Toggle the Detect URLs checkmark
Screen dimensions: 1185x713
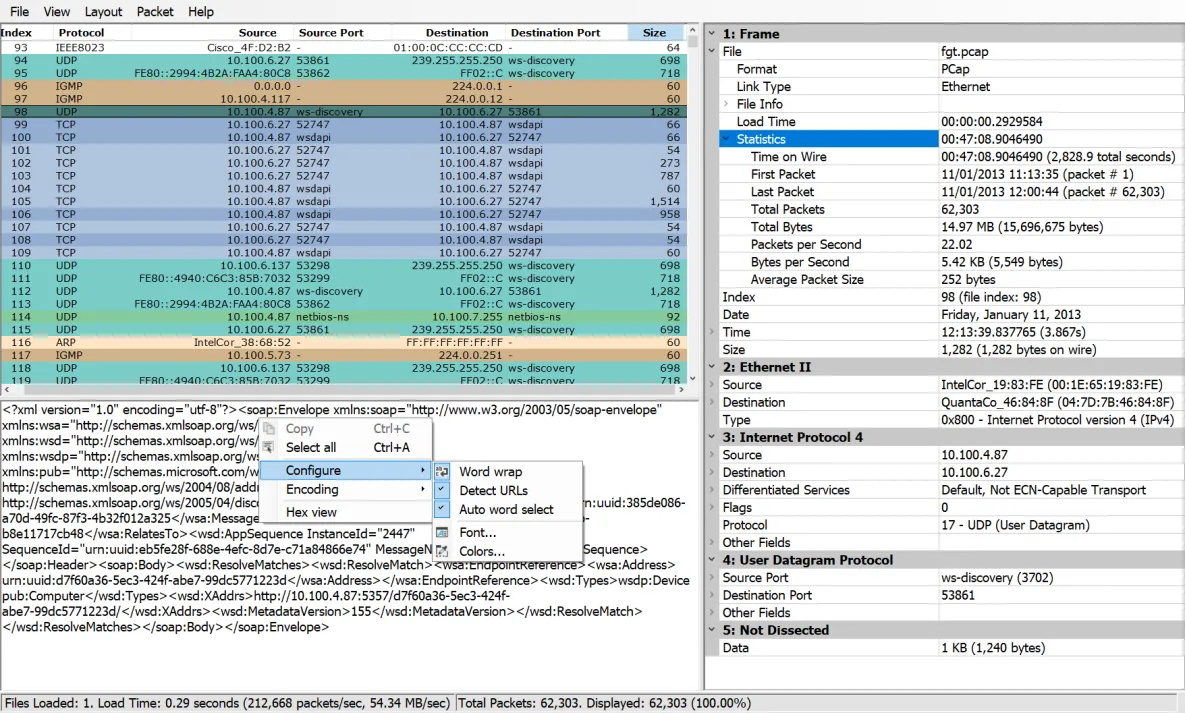coord(442,490)
